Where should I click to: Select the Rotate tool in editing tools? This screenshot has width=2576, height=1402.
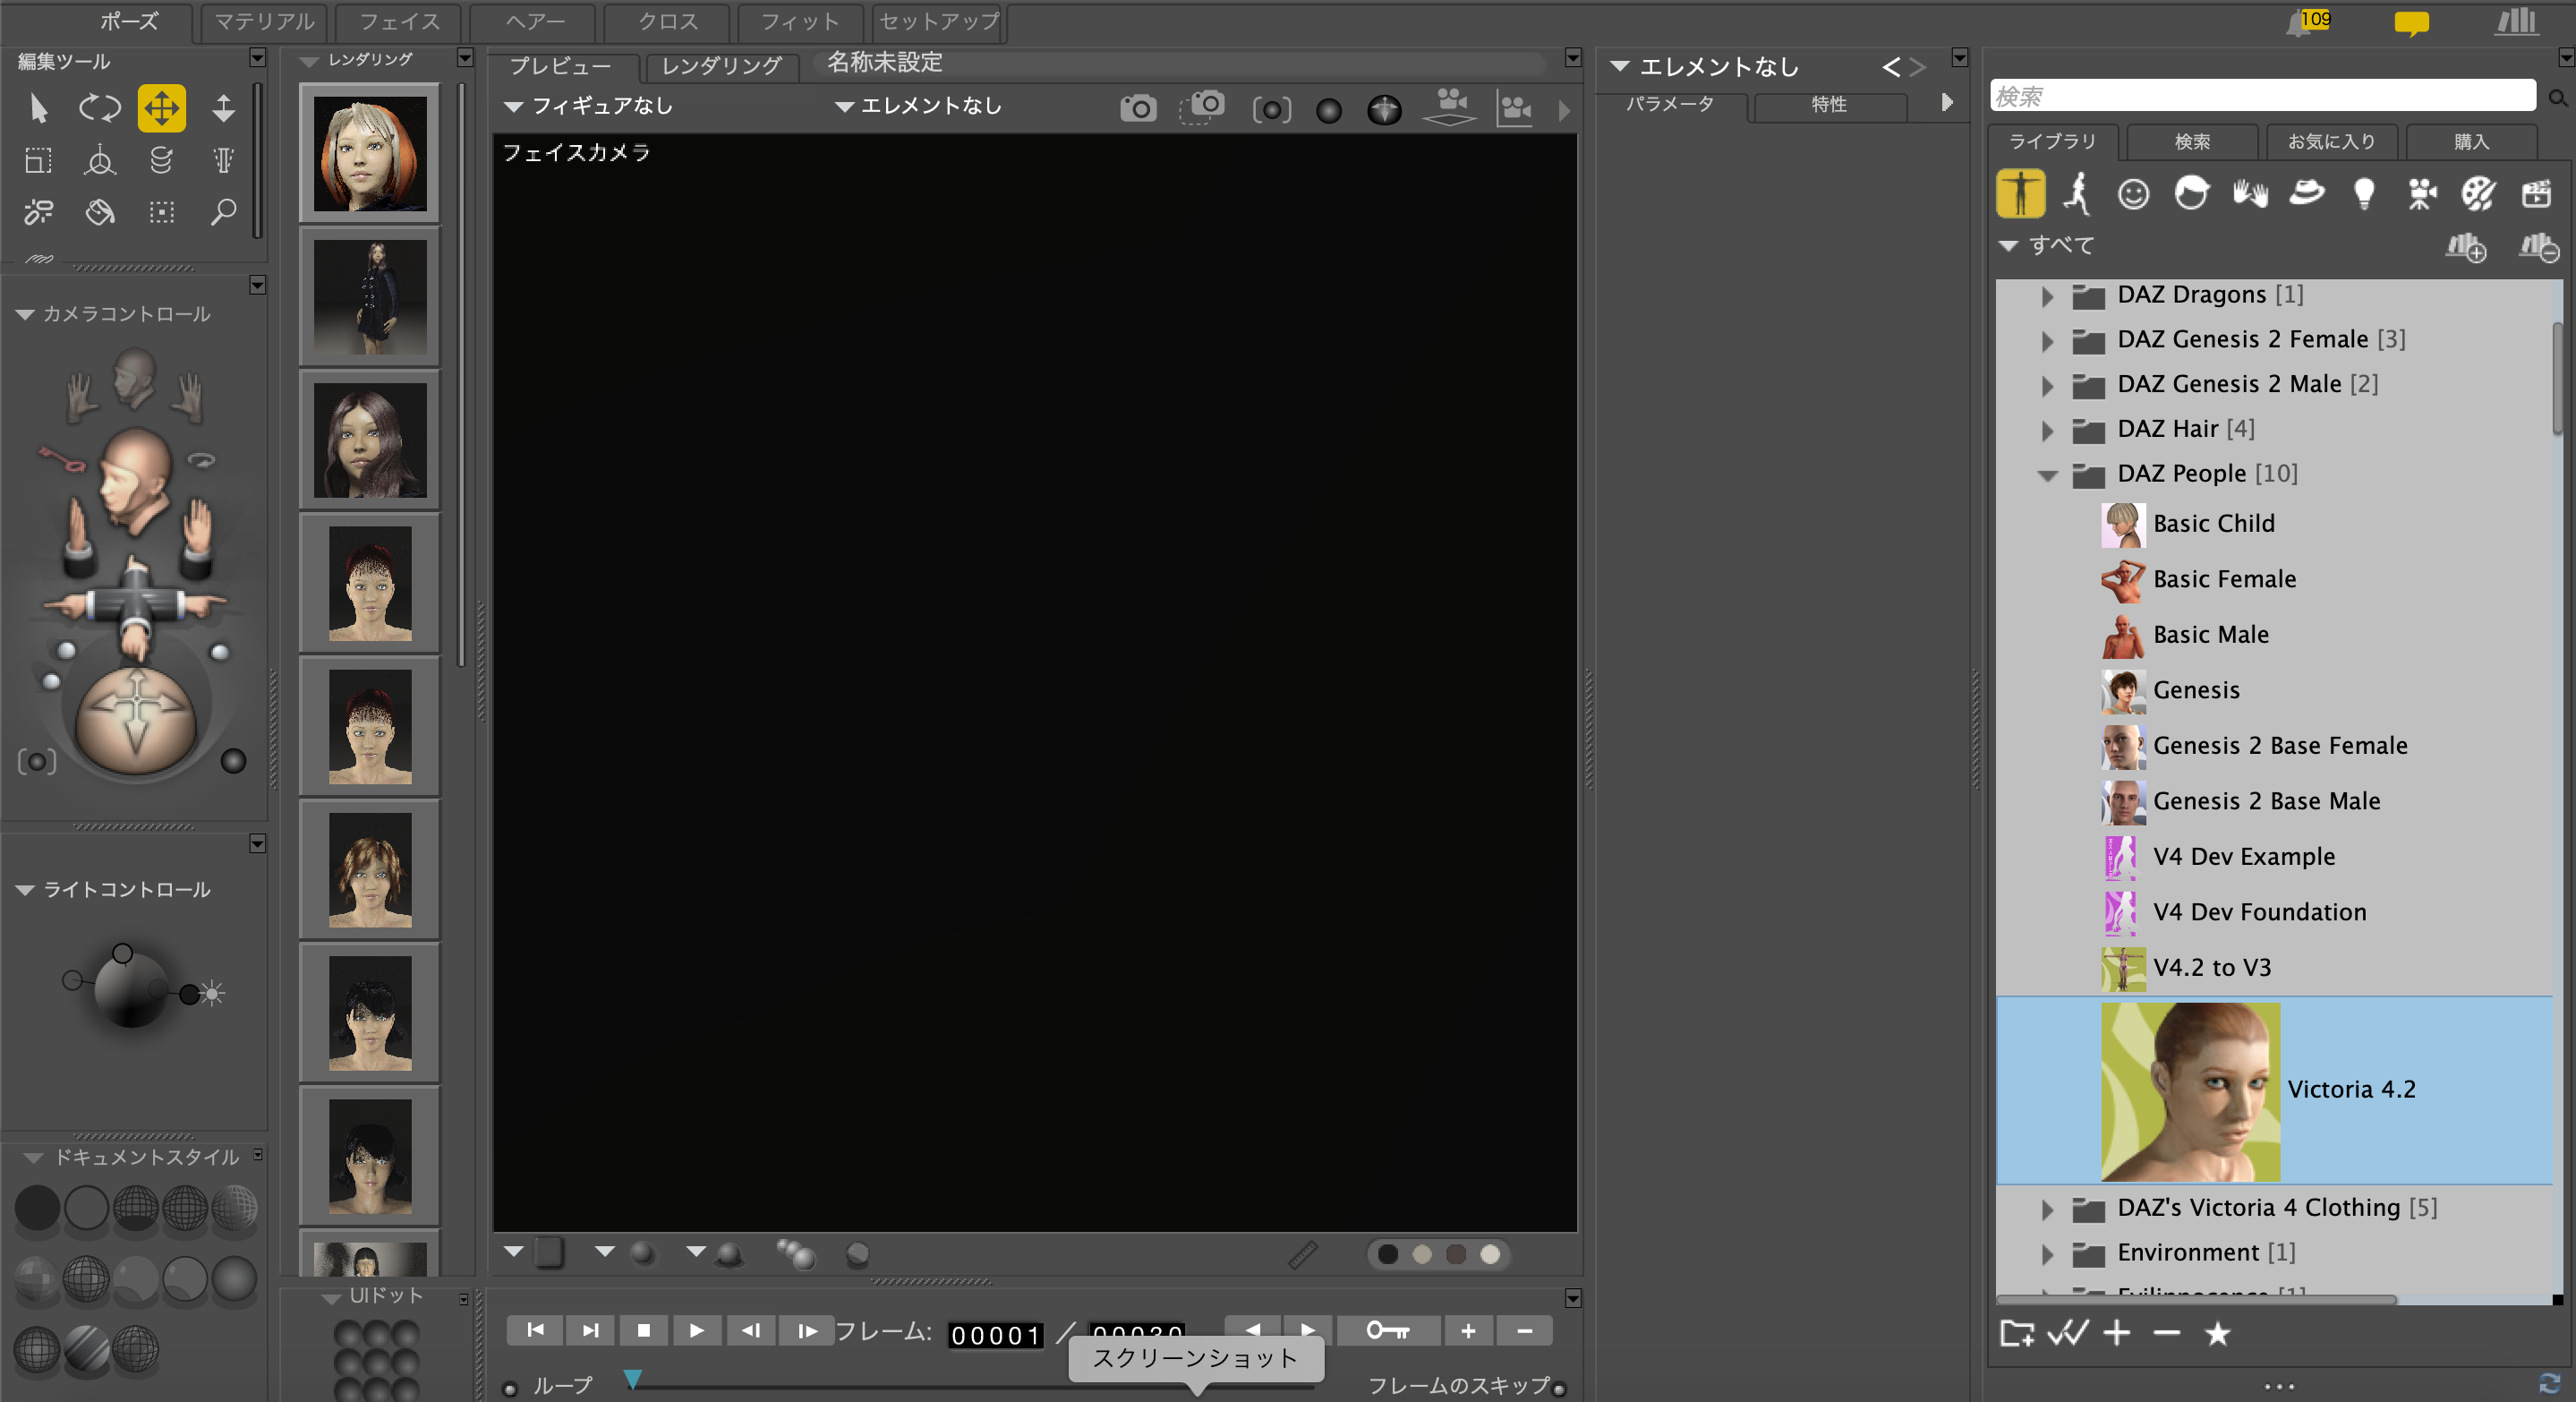[x=99, y=108]
